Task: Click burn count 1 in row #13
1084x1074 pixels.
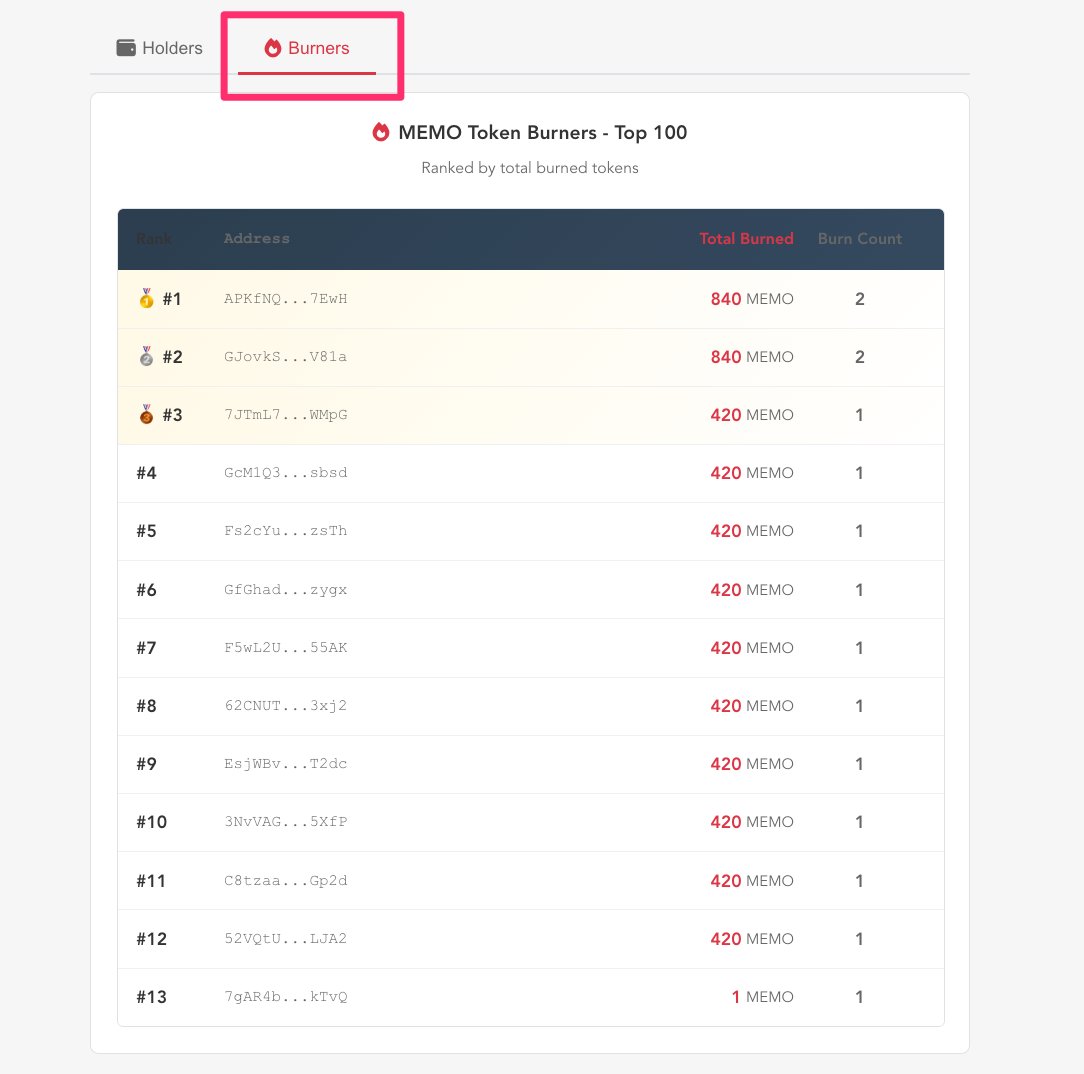Action: click(859, 997)
